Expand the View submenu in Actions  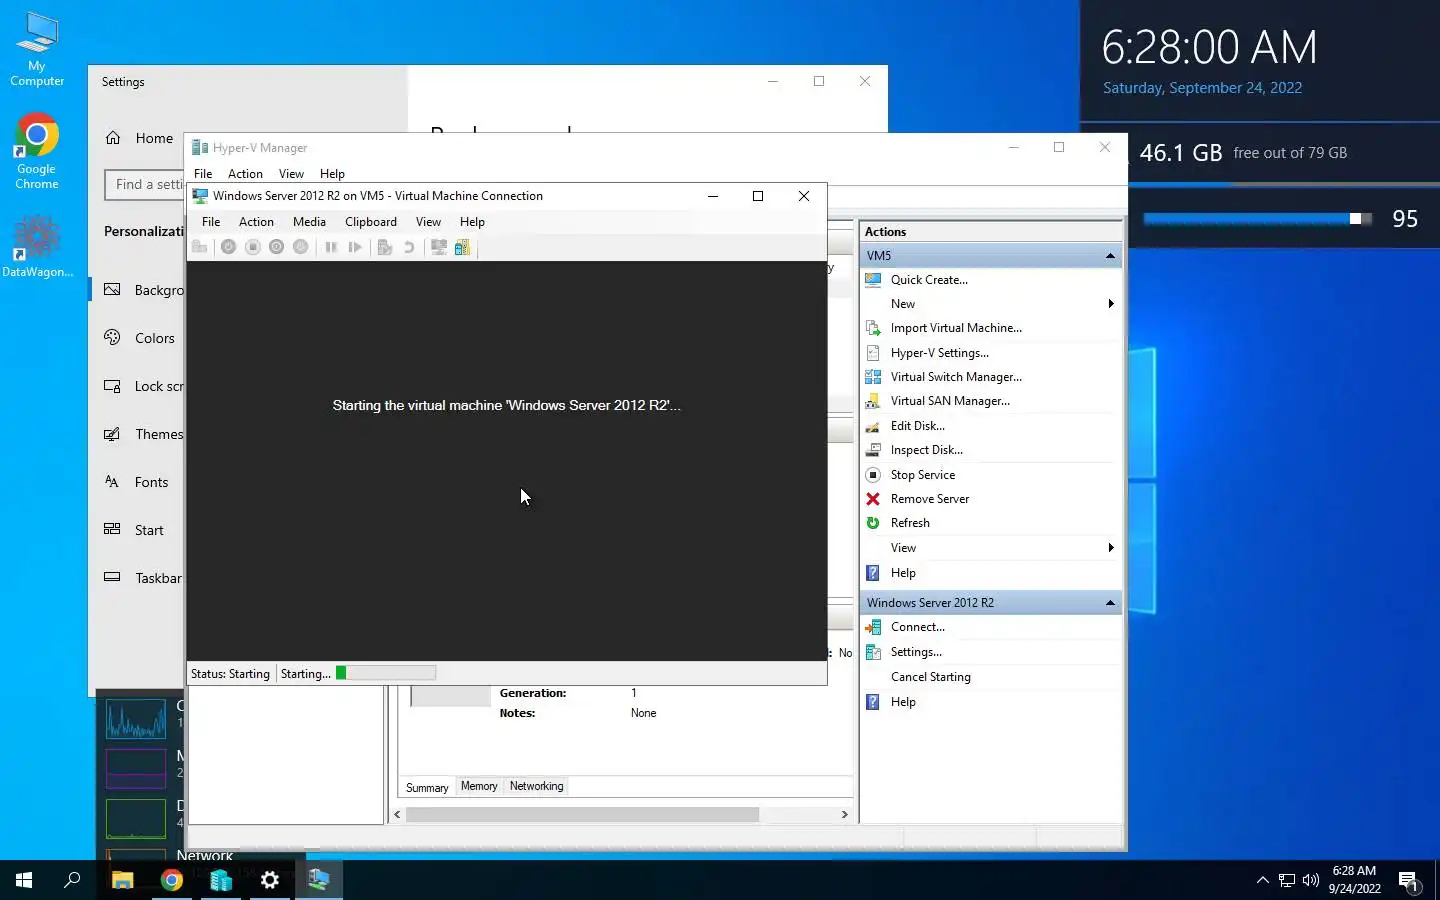pyautogui.click(x=1111, y=548)
